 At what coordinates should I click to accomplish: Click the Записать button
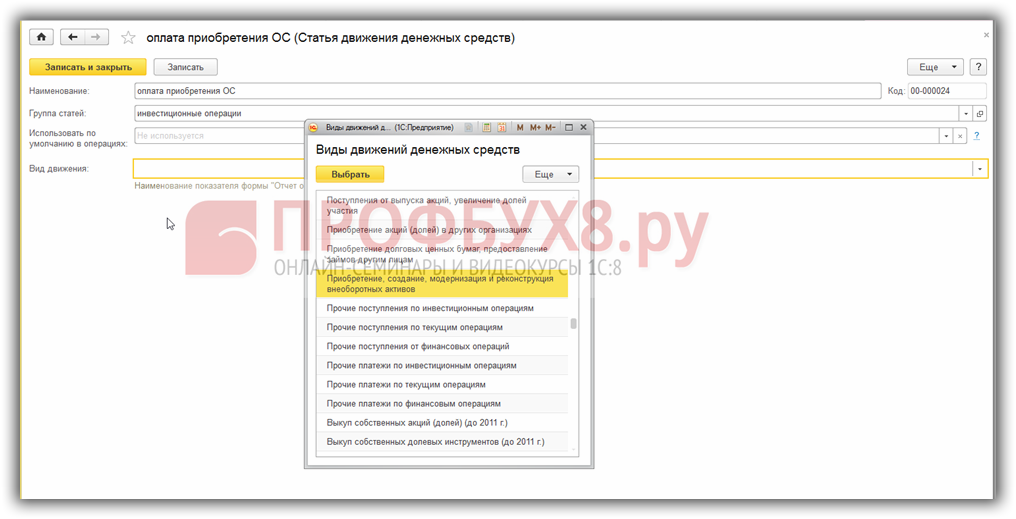[185, 67]
